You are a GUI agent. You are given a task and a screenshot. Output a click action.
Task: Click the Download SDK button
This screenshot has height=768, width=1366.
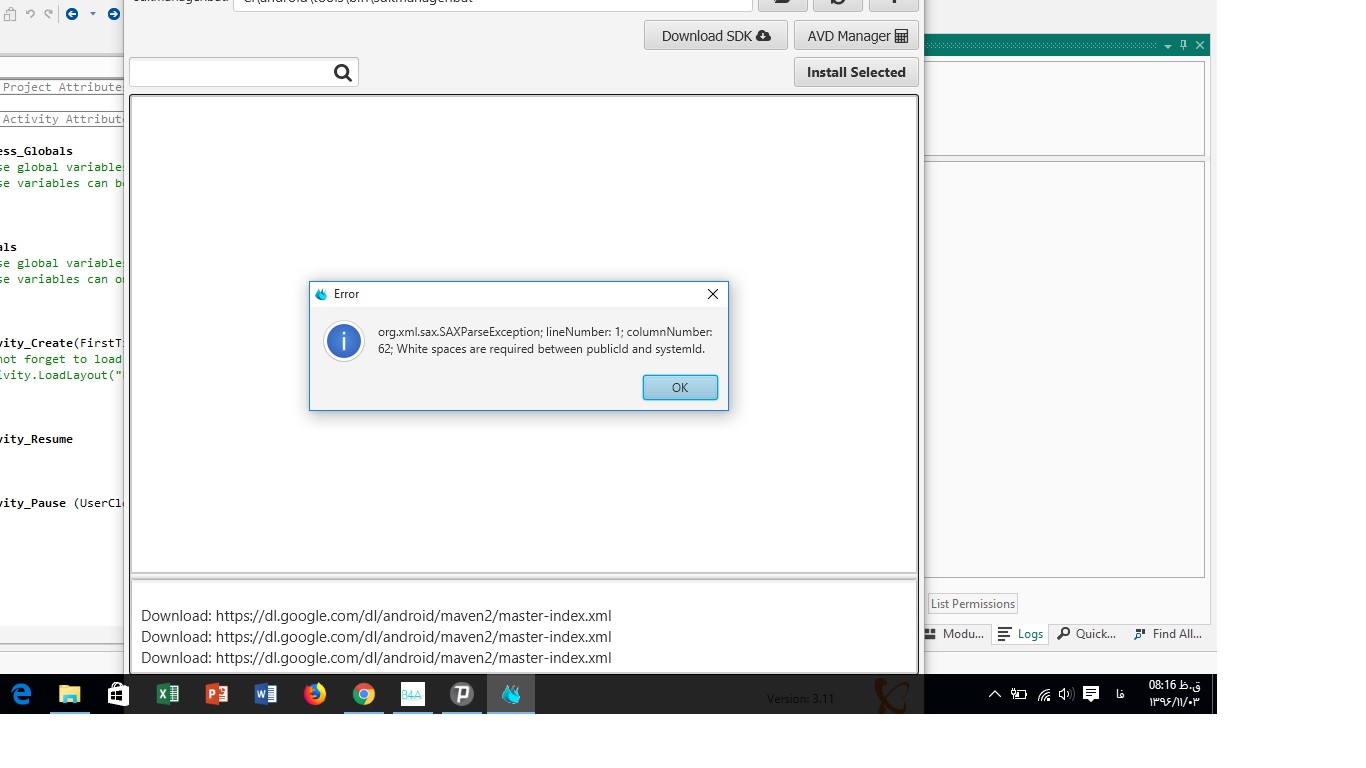pos(716,36)
